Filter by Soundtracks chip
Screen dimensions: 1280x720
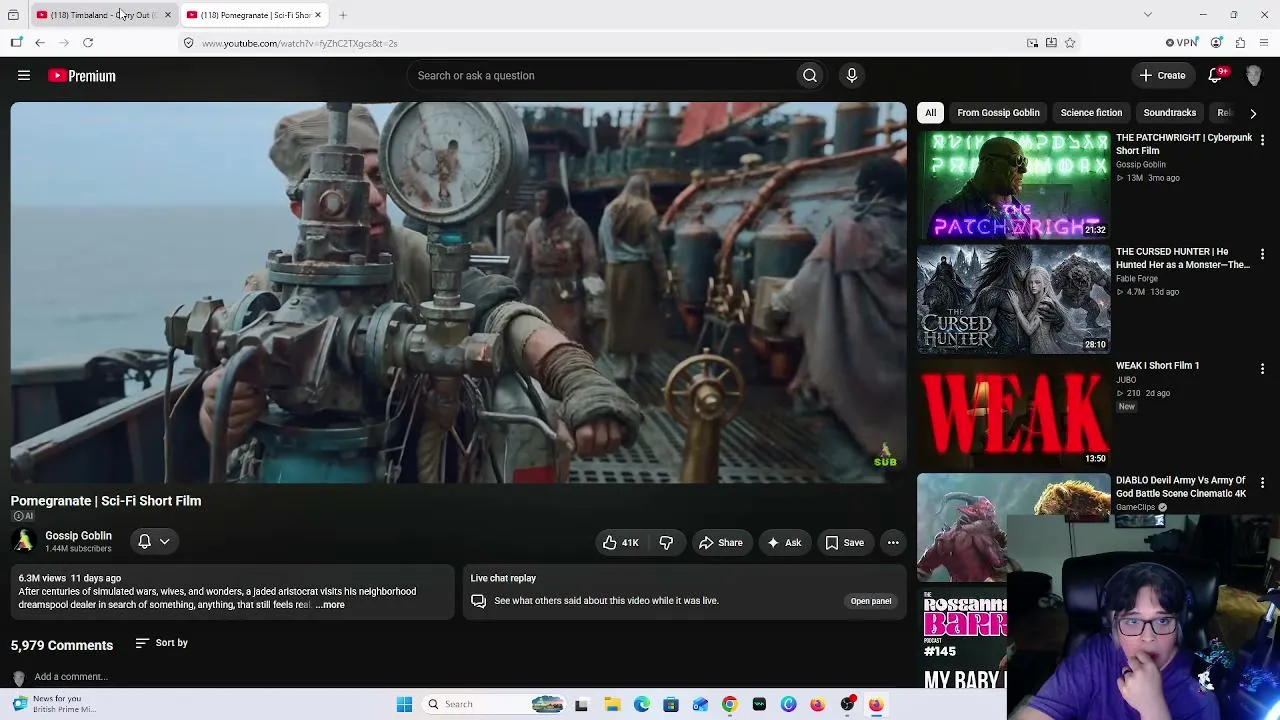(1169, 113)
